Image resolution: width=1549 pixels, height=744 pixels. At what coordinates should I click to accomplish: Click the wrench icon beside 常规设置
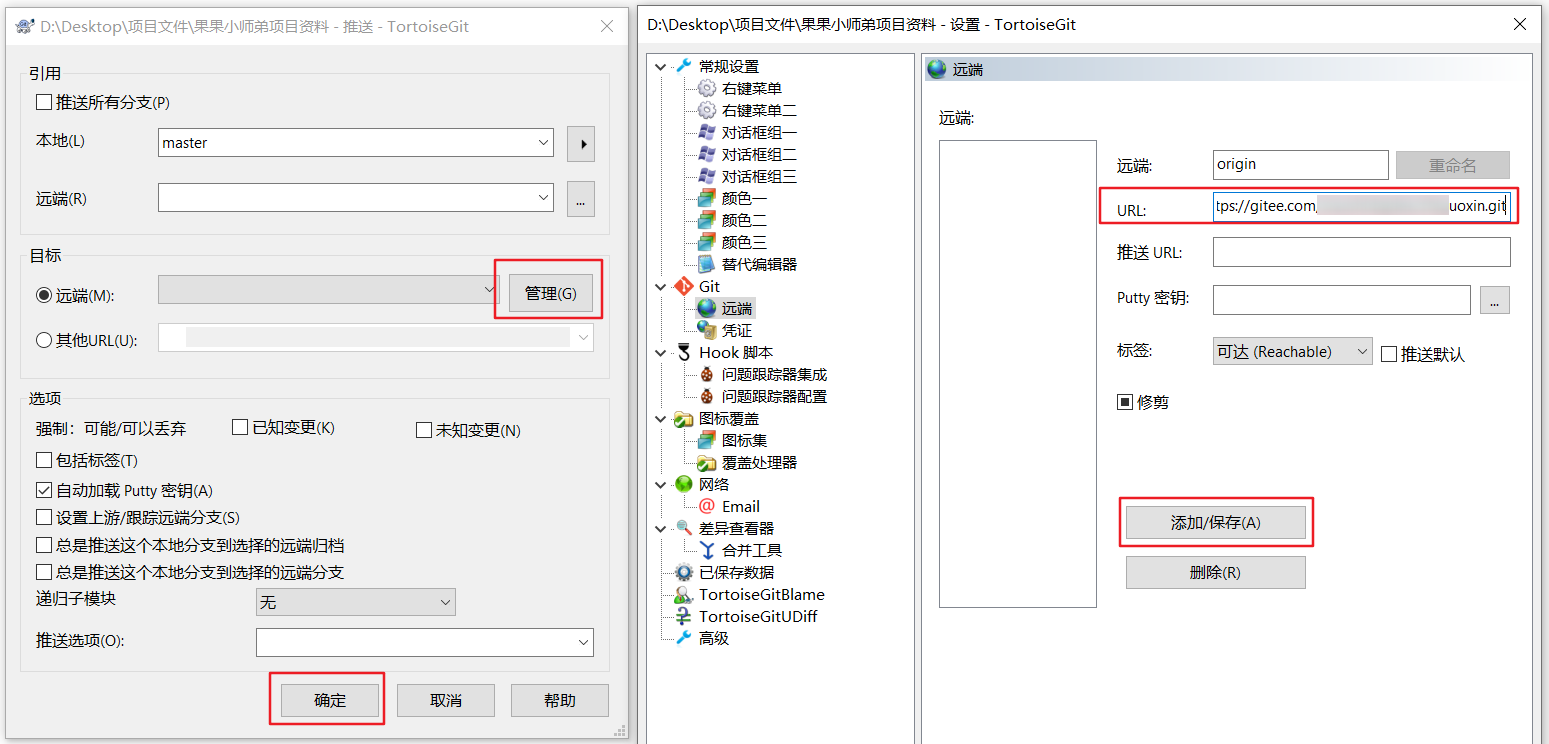pyautogui.click(x=684, y=66)
